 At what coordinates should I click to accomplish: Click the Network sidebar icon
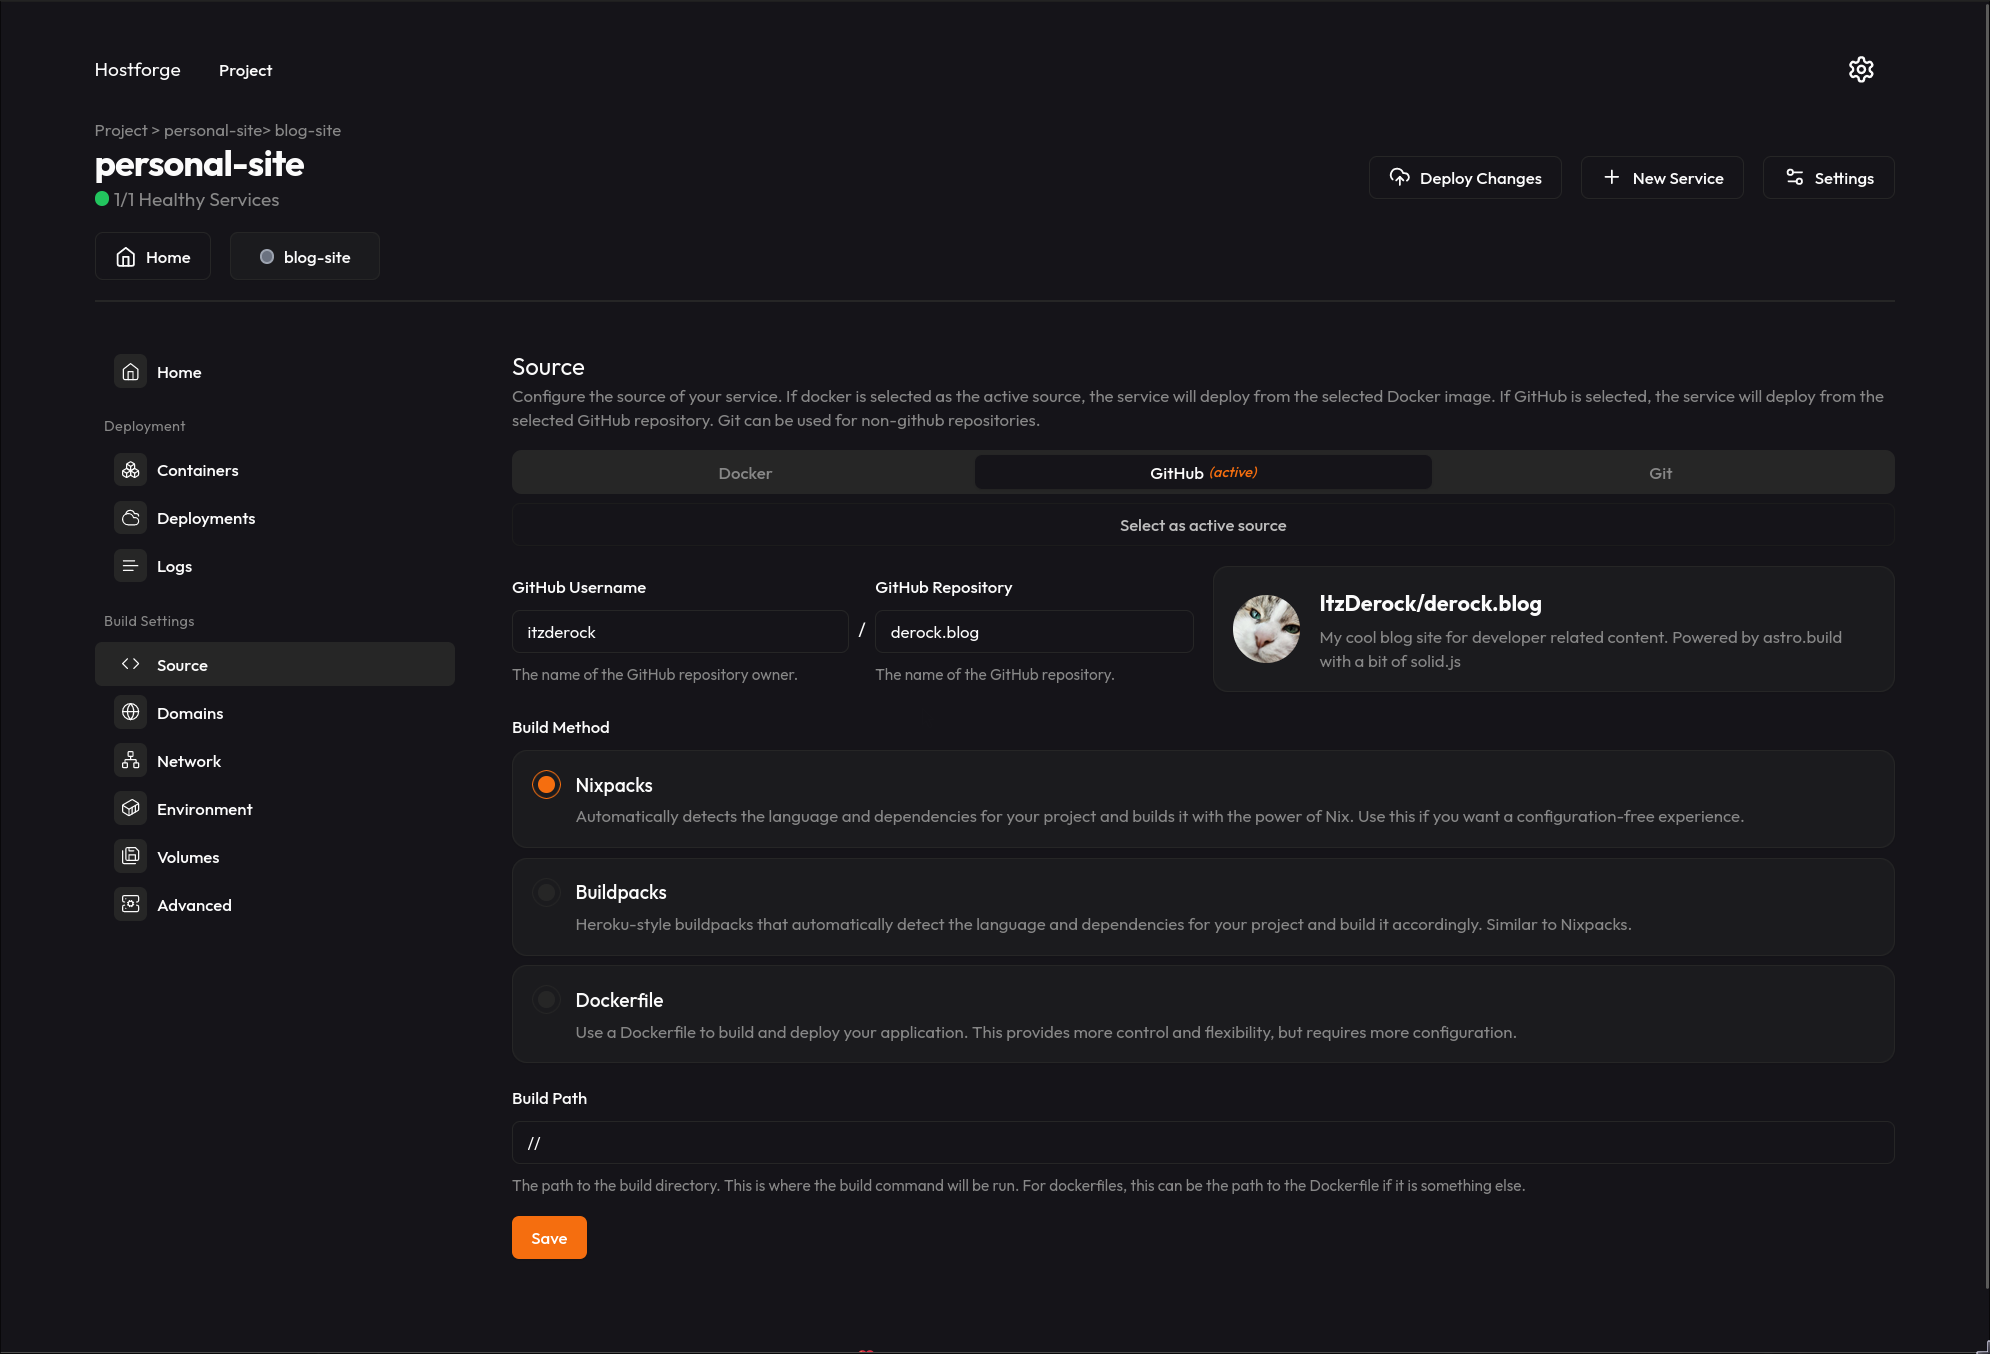(130, 761)
